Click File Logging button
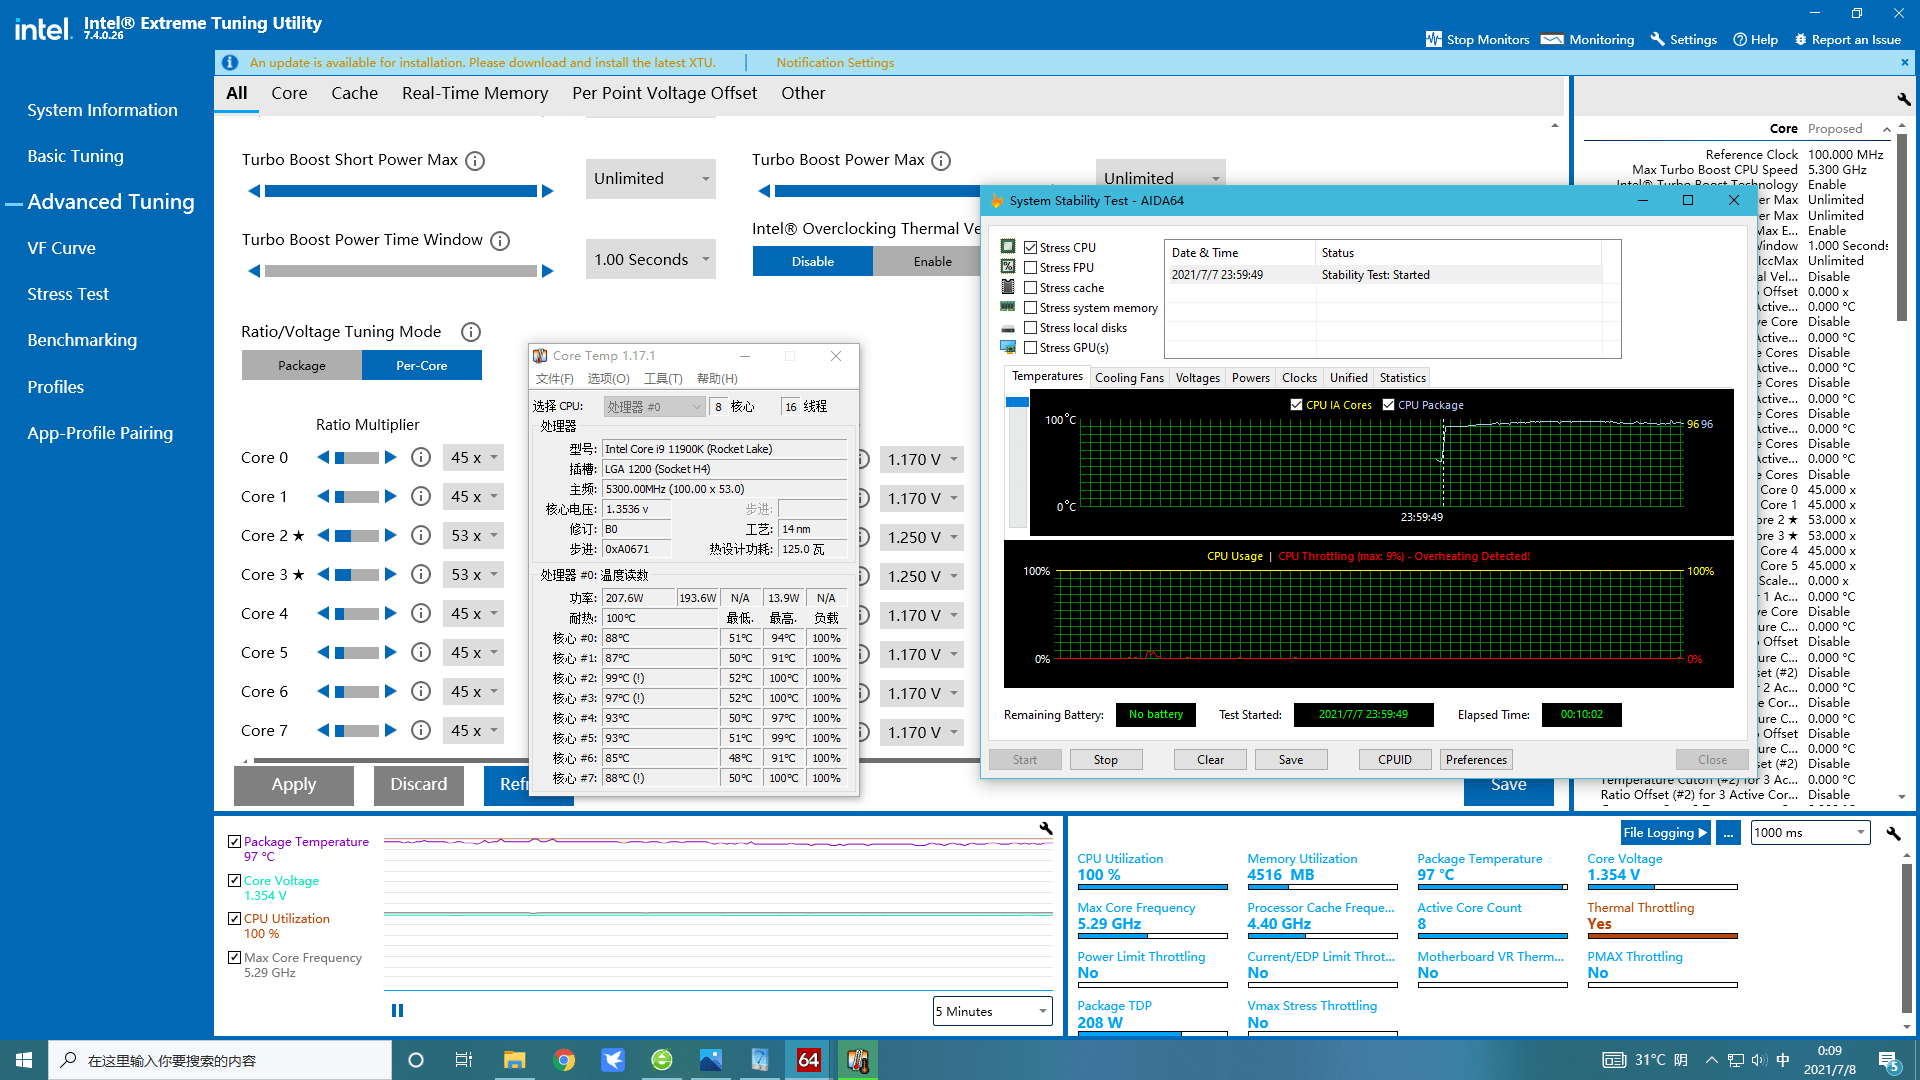This screenshot has height=1080, width=1920. tap(1665, 833)
